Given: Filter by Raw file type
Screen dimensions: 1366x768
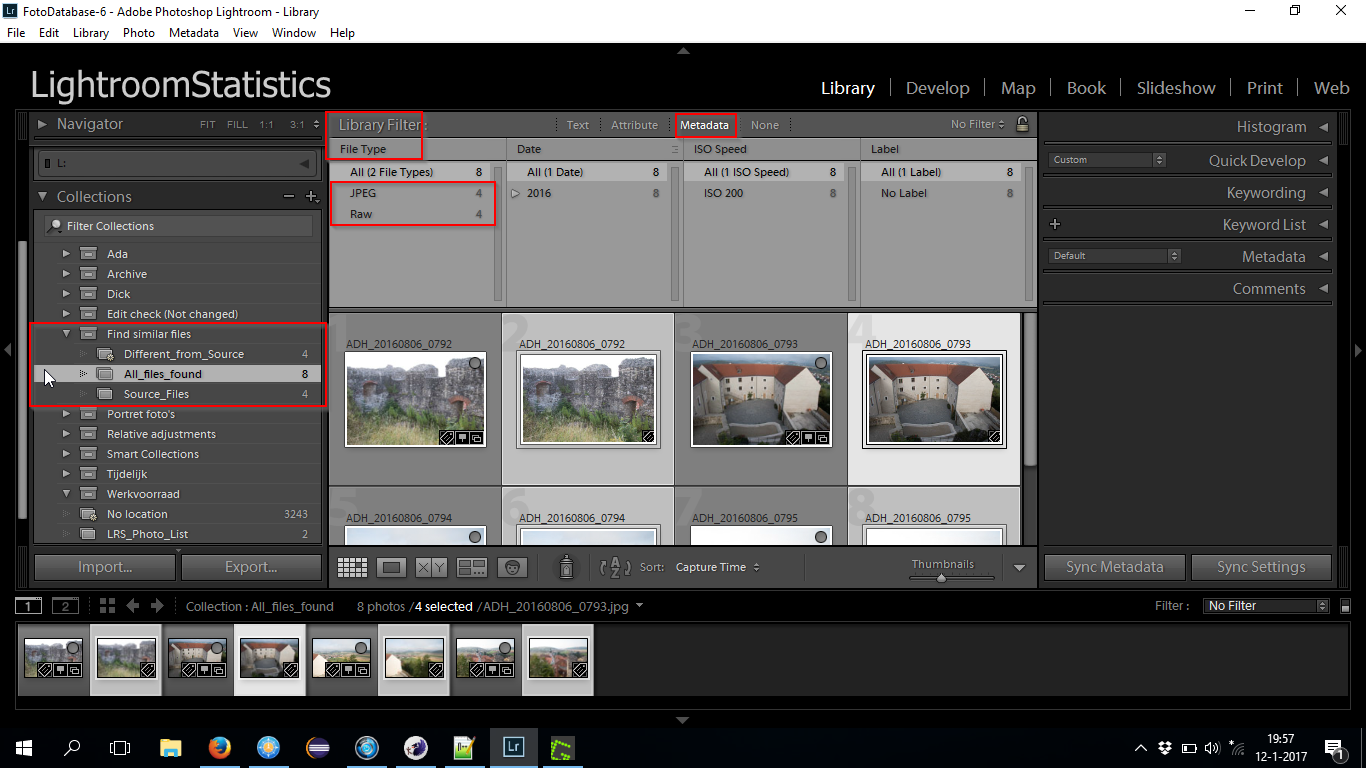Looking at the screenshot, I should tap(416, 214).
